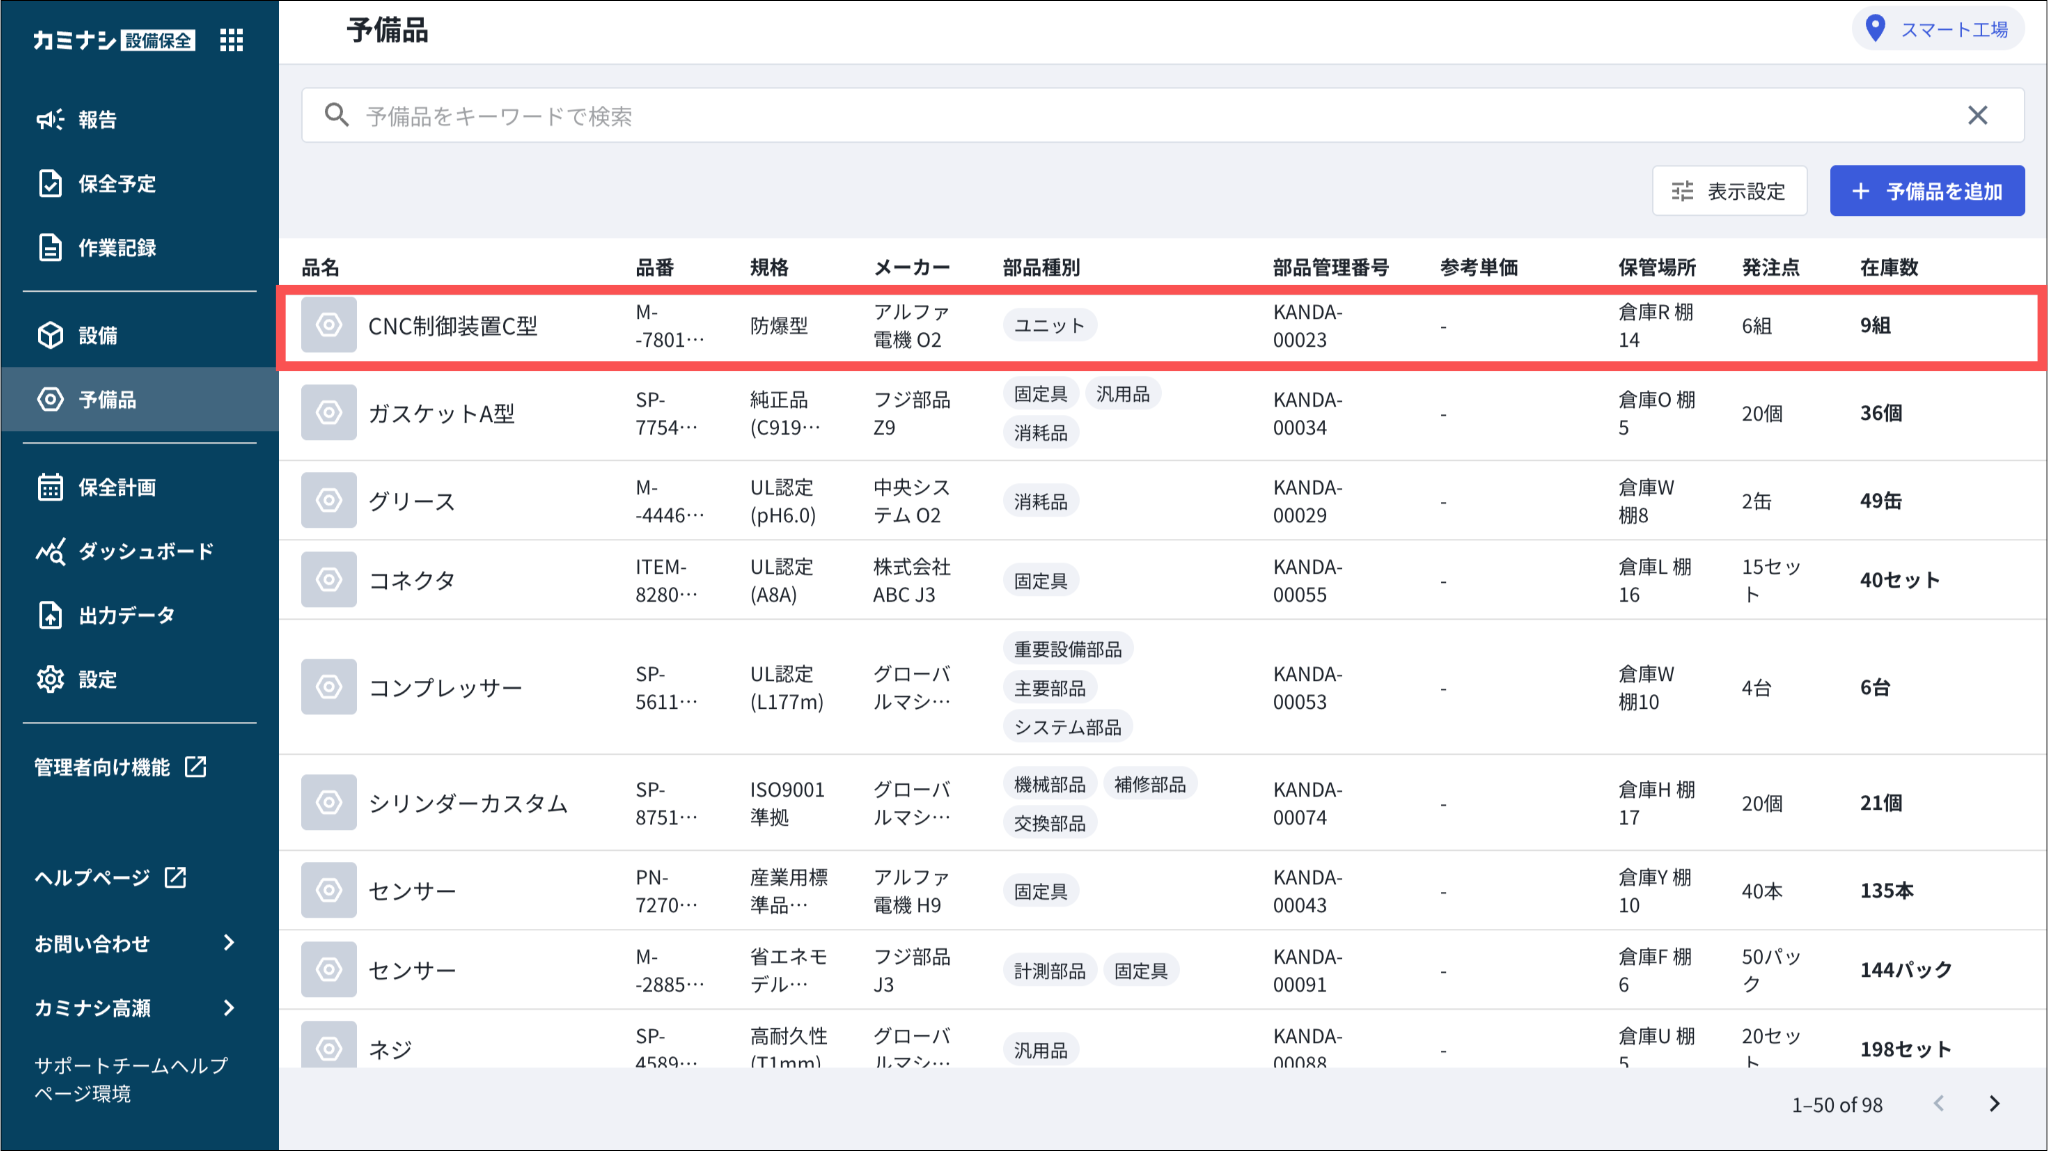Open 管理者向け機能 external link
2048x1151 pixels.
coord(120,767)
